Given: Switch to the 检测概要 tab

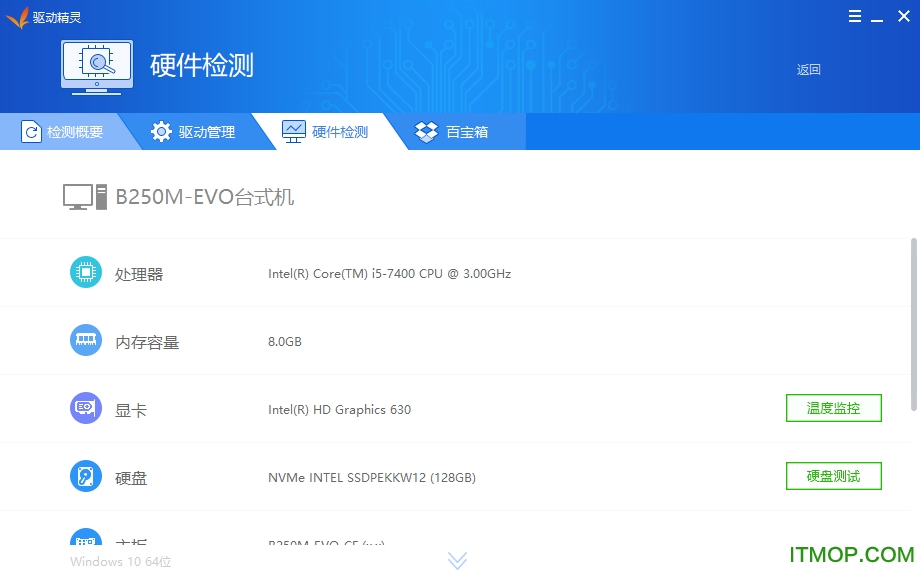Looking at the screenshot, I should coord(70,131).
